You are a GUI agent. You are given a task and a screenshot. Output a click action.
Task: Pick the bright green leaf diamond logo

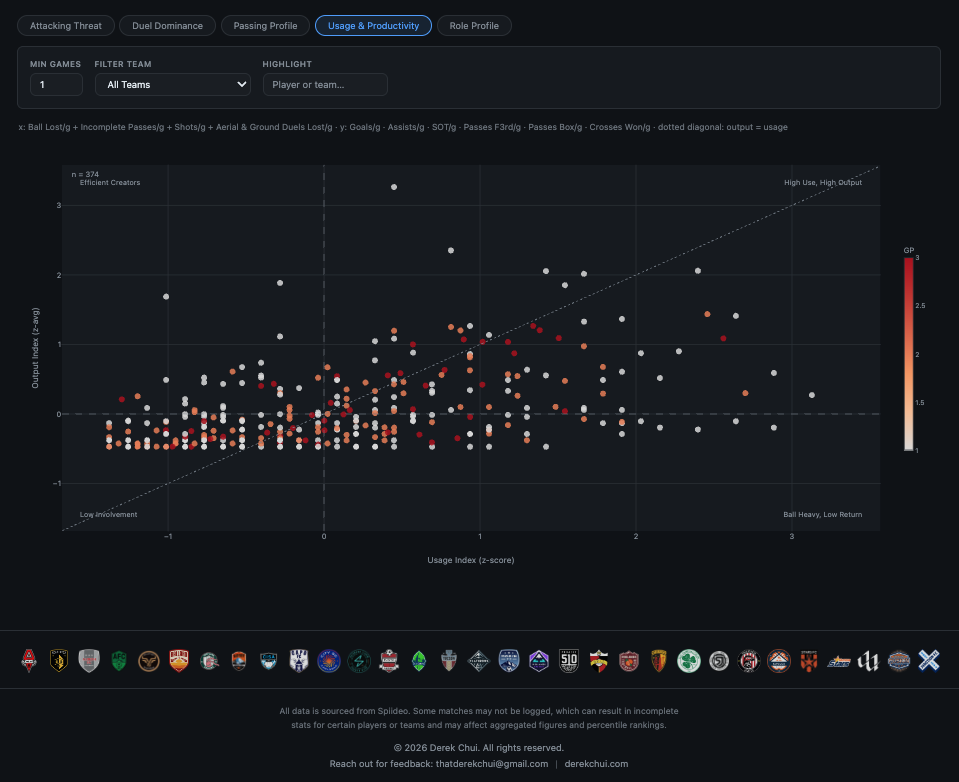[x=418, y=661]
